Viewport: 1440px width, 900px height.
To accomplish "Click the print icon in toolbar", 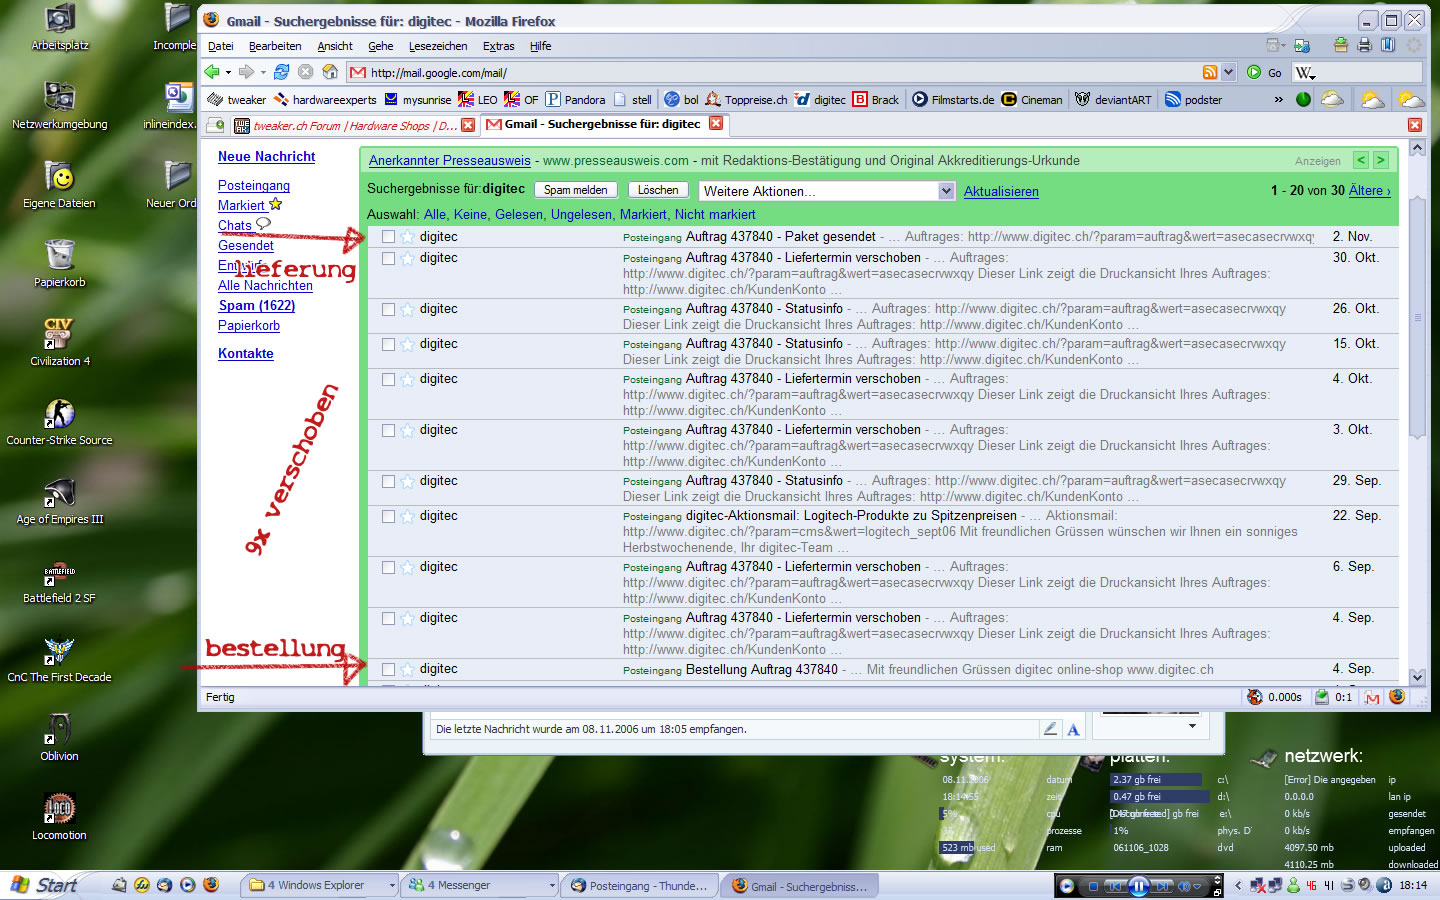I will [1364, 45].
